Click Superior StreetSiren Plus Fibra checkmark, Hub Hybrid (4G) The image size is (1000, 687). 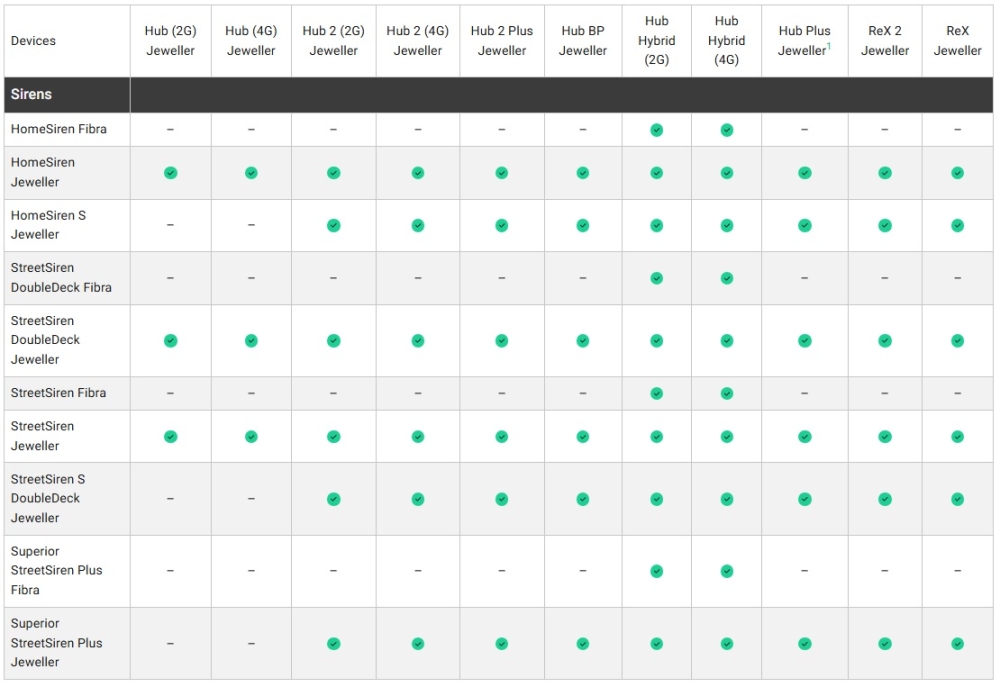tap(726, 571)
